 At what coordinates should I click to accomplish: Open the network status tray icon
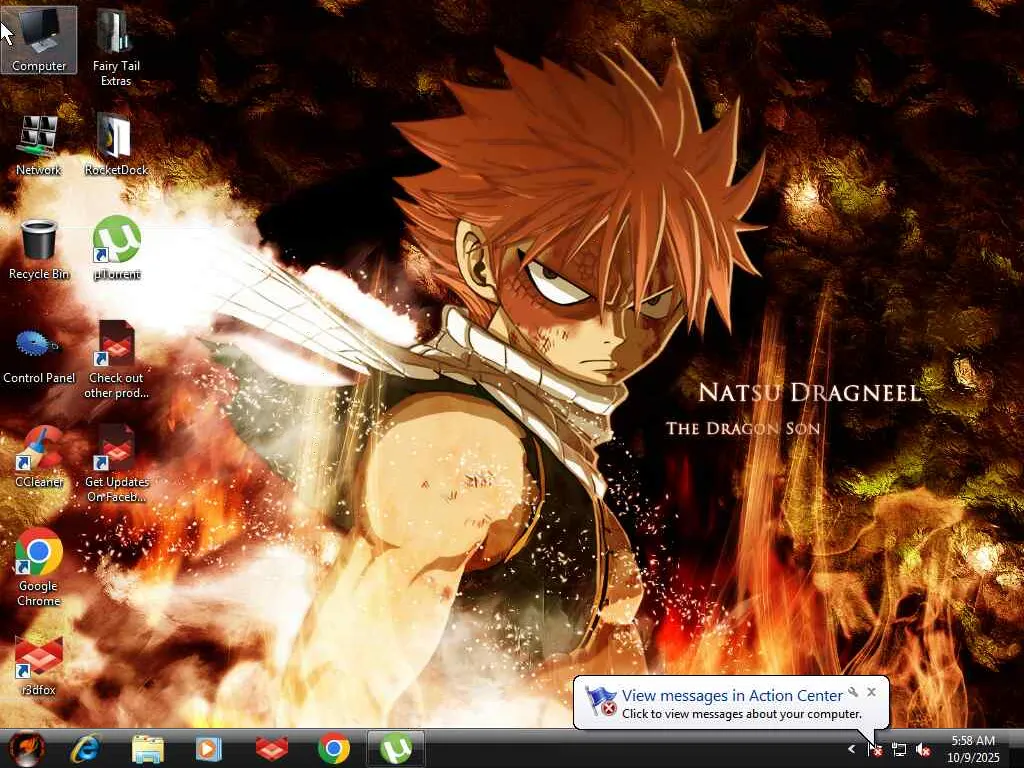899,750
